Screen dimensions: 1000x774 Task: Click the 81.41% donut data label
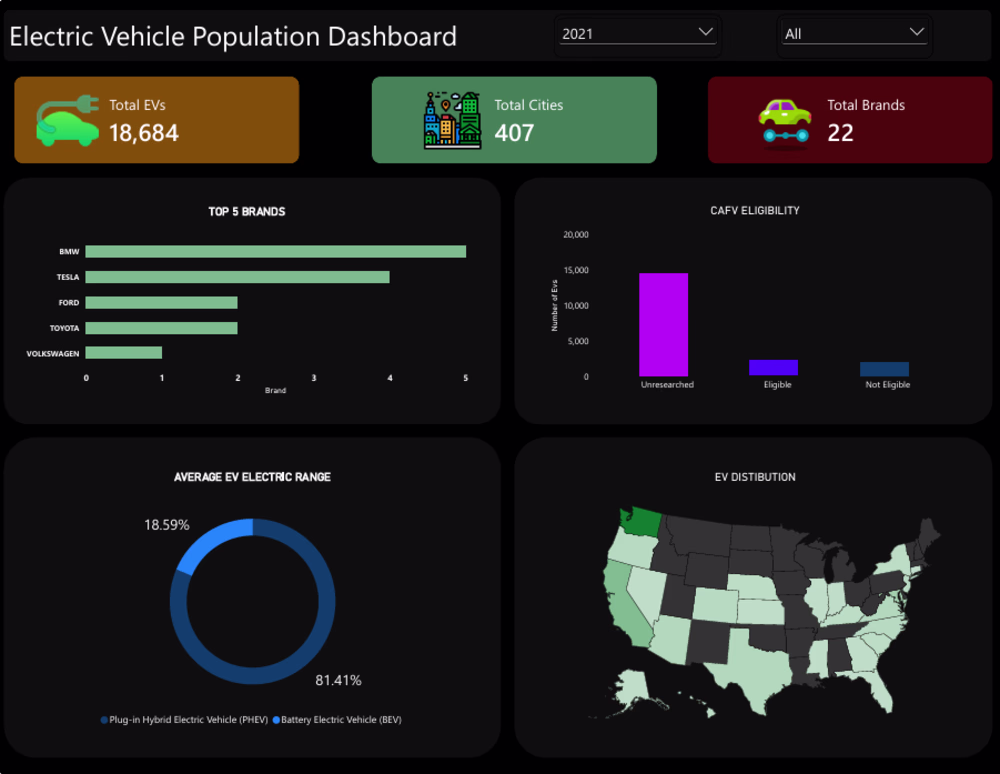pyautogui.click(x=338, y=680)
